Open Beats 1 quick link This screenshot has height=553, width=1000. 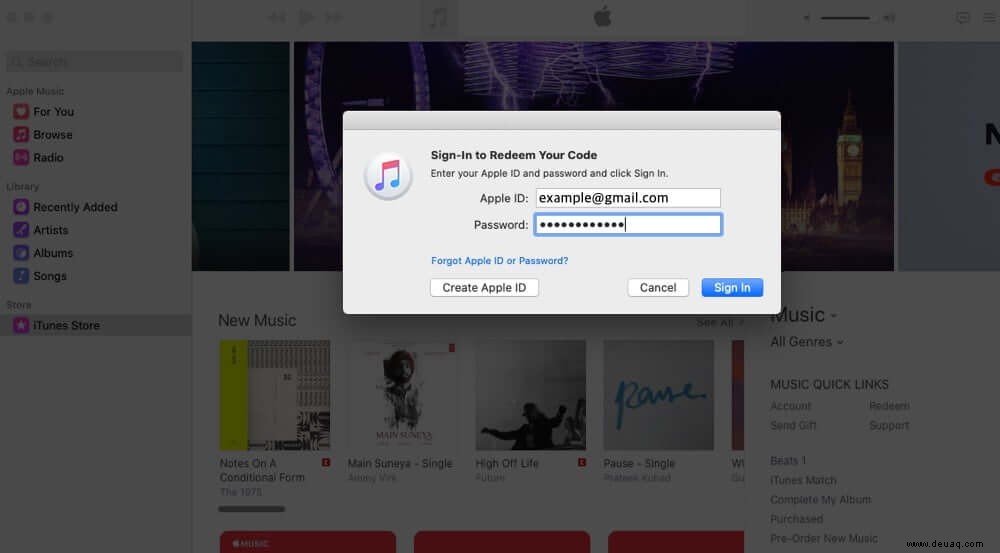(x=788, y=461)
